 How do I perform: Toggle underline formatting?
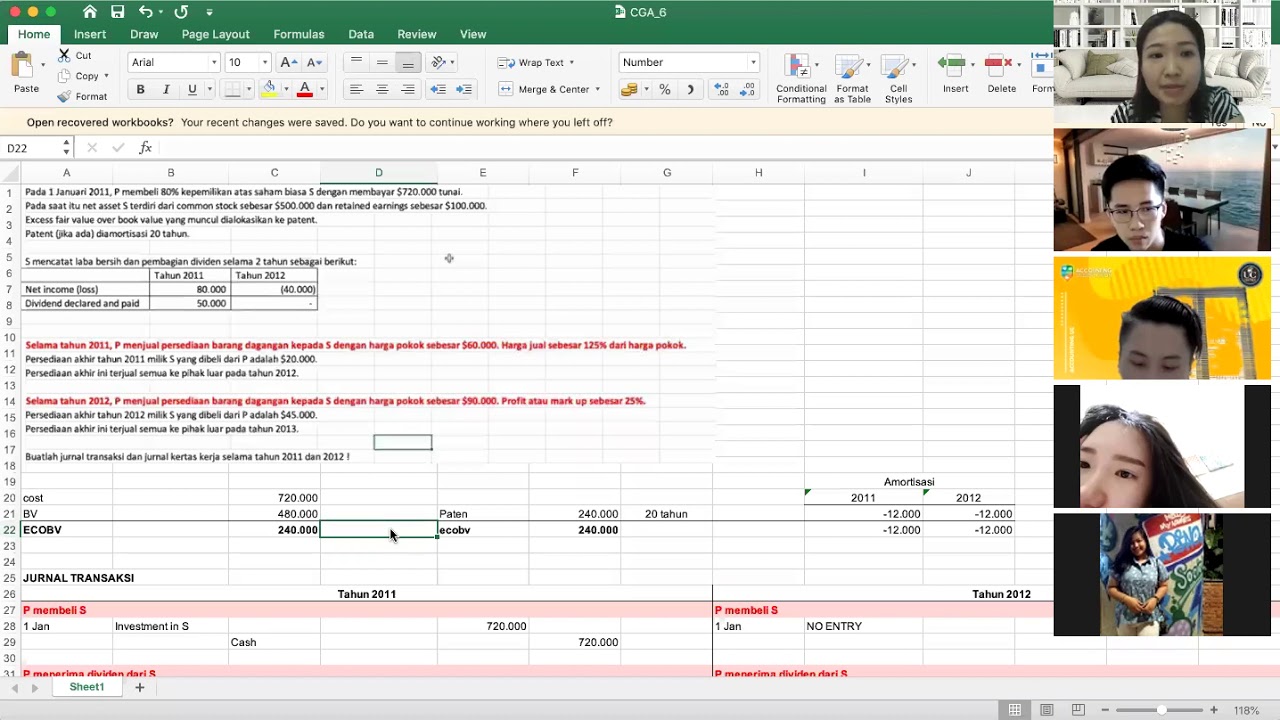click(192, 89)
